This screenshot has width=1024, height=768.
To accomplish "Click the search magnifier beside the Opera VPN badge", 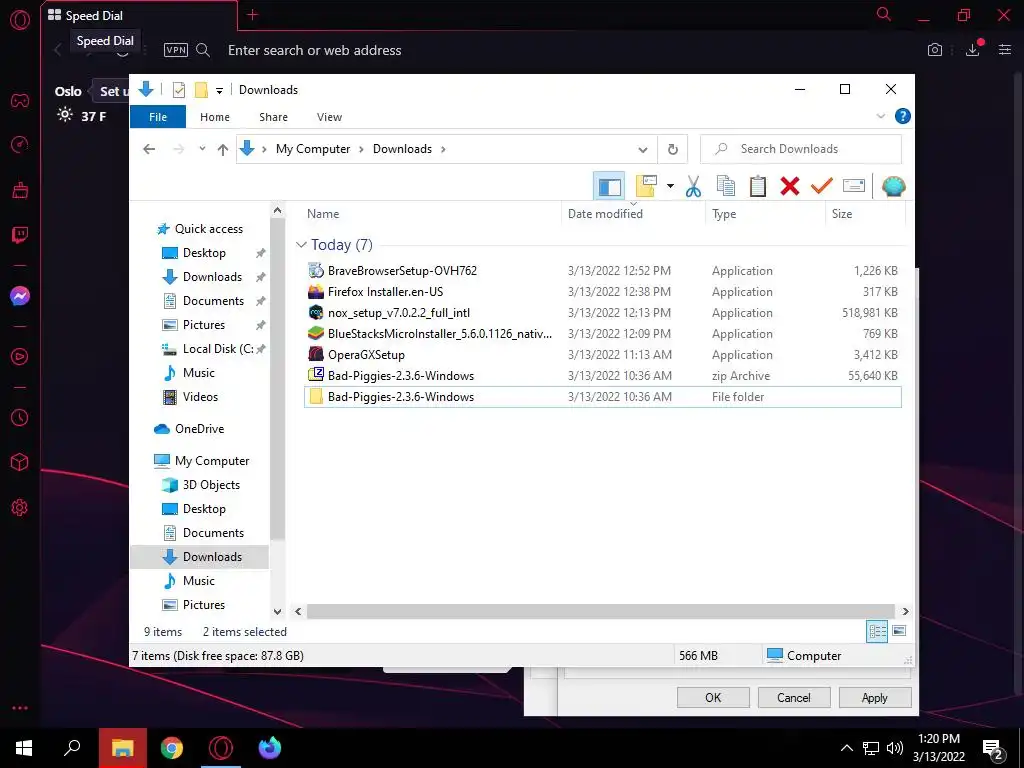I will pos(203,50).
